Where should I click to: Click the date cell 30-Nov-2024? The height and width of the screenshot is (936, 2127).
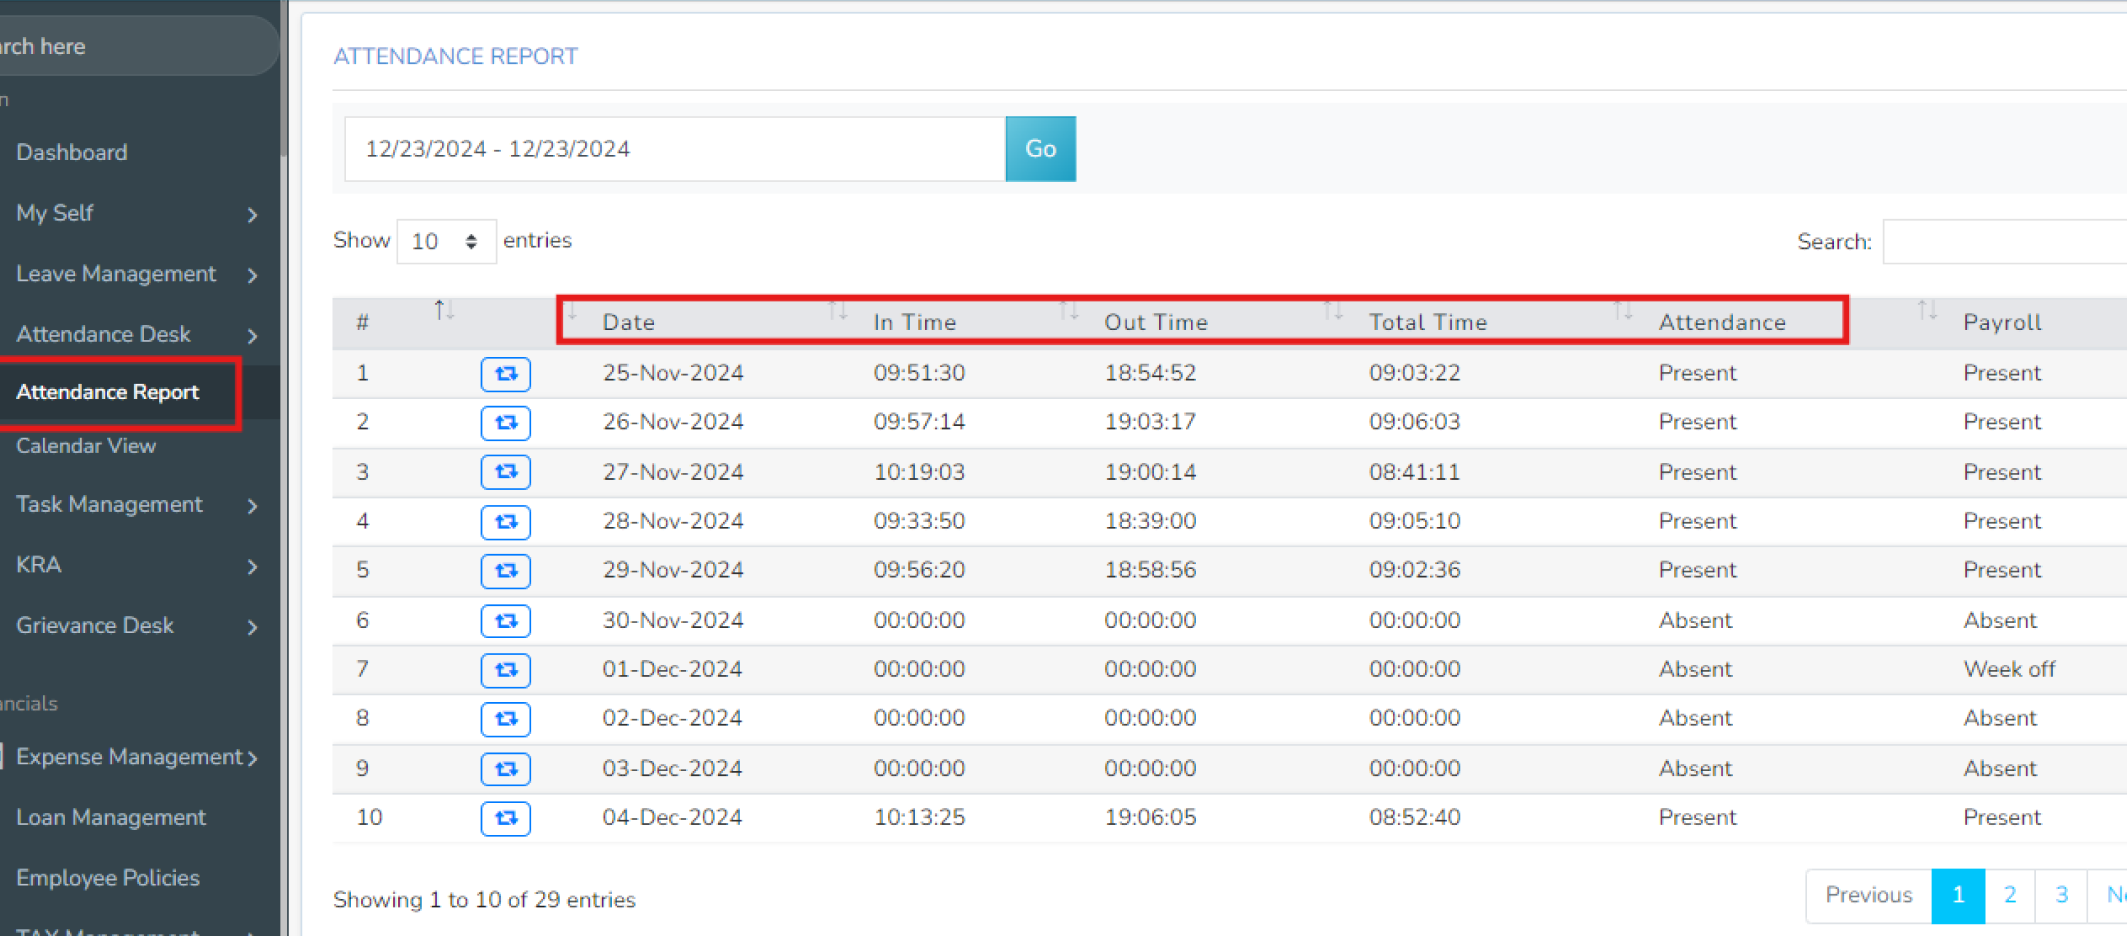tap(672, 620)
